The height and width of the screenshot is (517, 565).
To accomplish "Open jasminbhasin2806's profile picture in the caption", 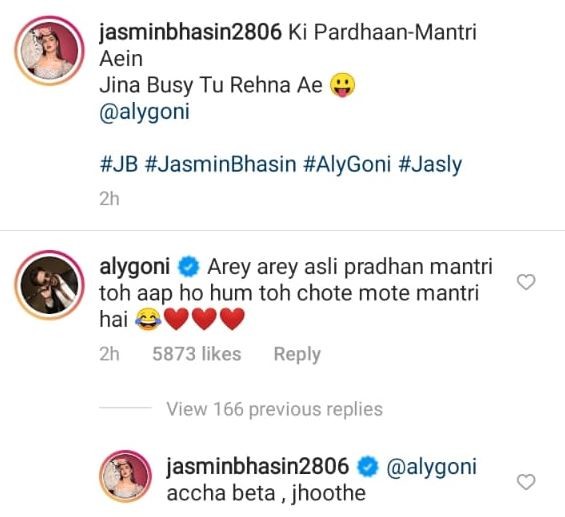I will pos(49,50).
